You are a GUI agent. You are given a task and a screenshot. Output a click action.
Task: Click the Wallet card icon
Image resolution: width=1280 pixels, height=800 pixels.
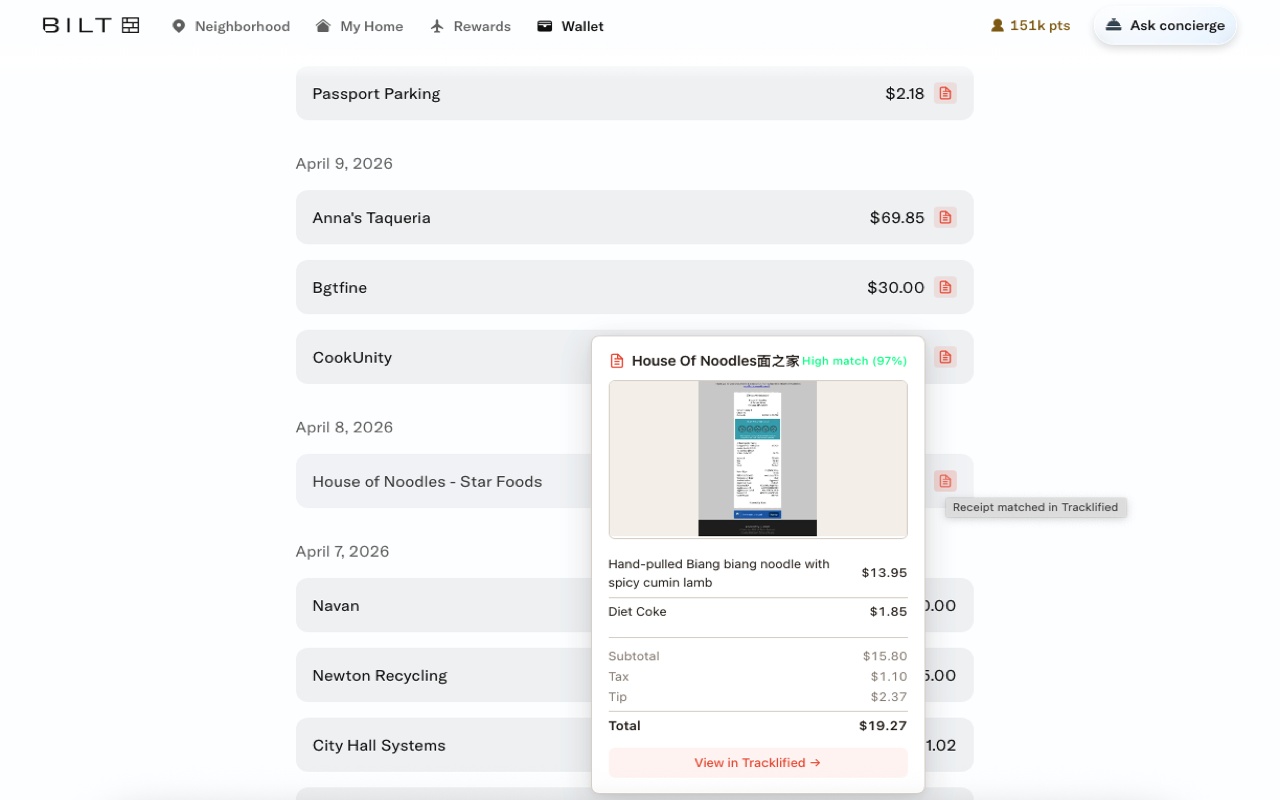pyautogui.click(x=545, y=26)
